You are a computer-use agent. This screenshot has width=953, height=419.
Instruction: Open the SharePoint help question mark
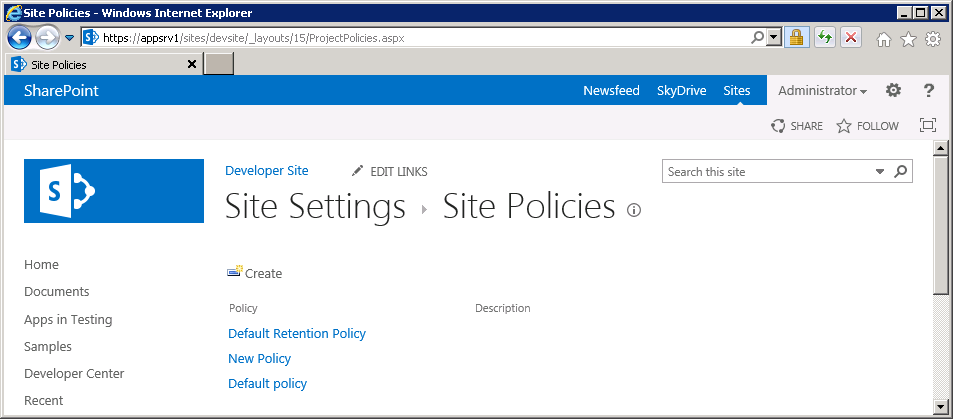pos(928,91)
